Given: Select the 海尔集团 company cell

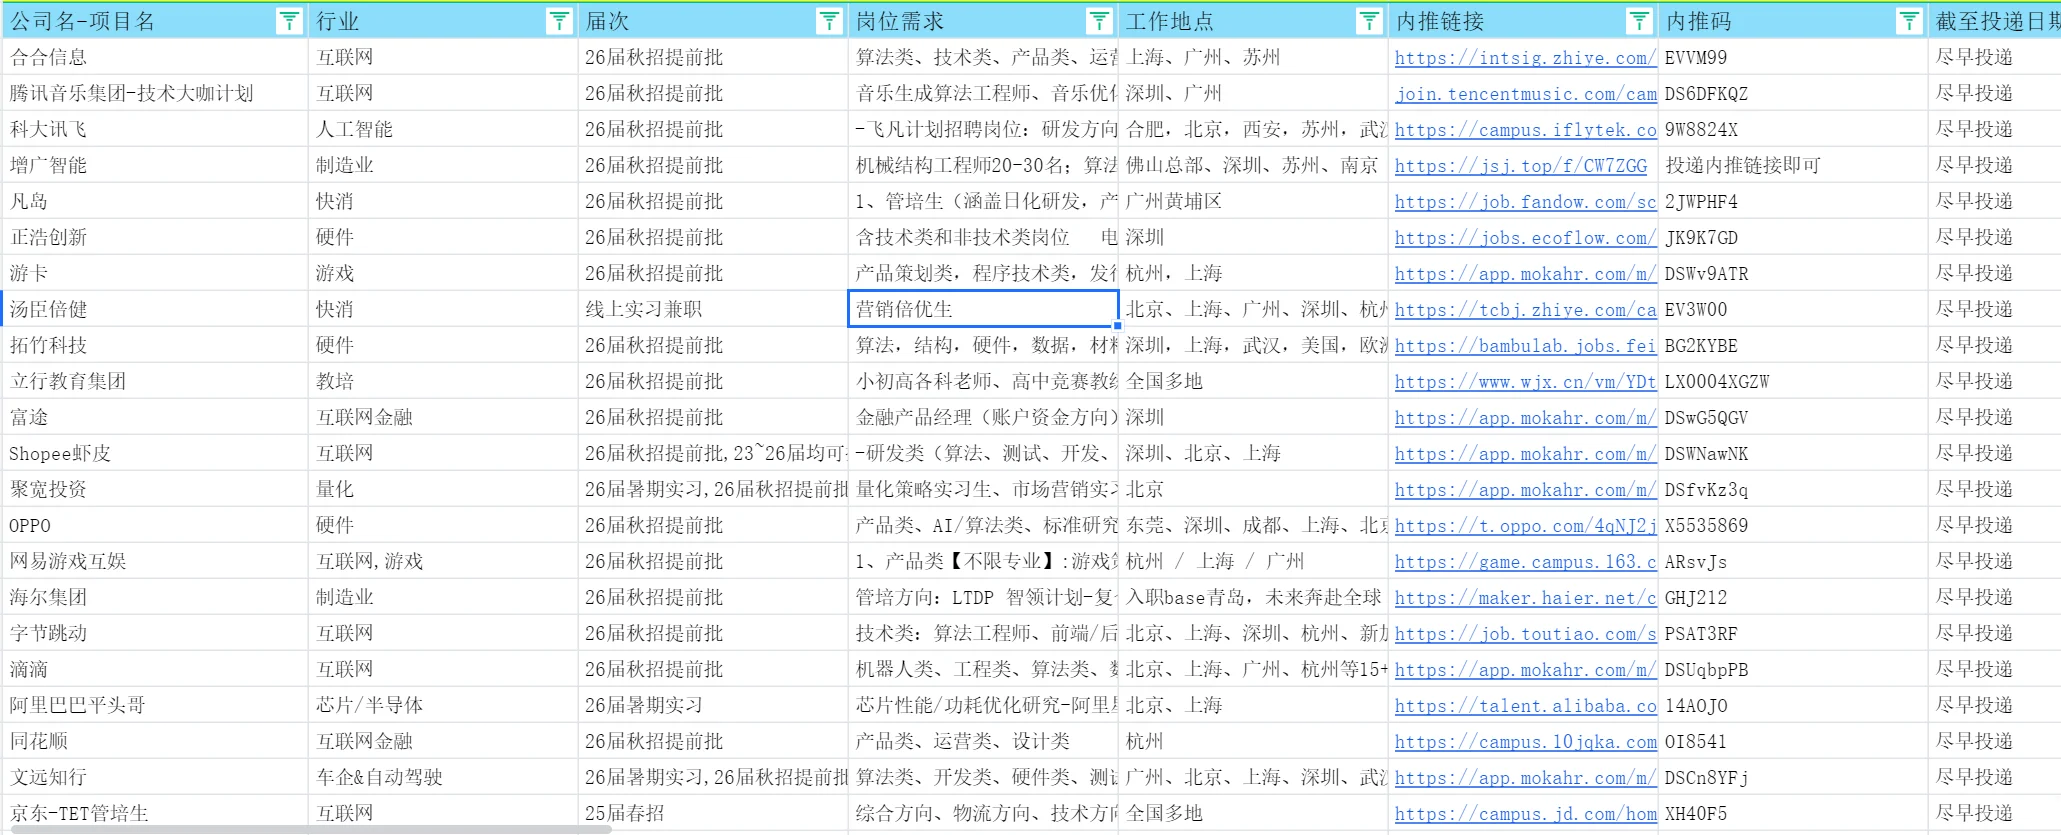Looking at the screenshot, I should tap(155, 598).
